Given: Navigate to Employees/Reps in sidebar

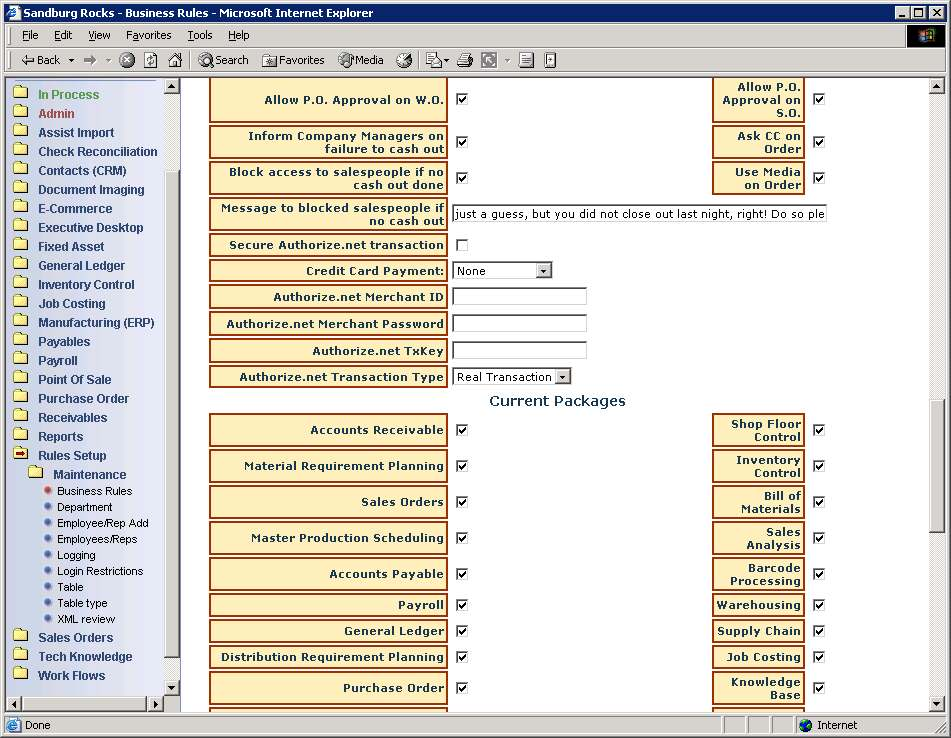Looking at the screenshot, I should point(97,539).
